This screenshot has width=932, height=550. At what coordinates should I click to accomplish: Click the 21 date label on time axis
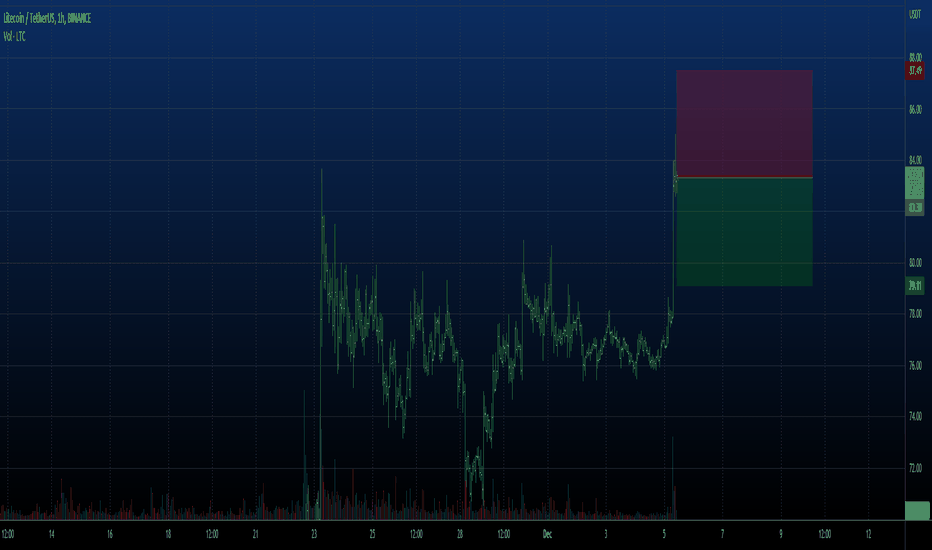[255, 535]
